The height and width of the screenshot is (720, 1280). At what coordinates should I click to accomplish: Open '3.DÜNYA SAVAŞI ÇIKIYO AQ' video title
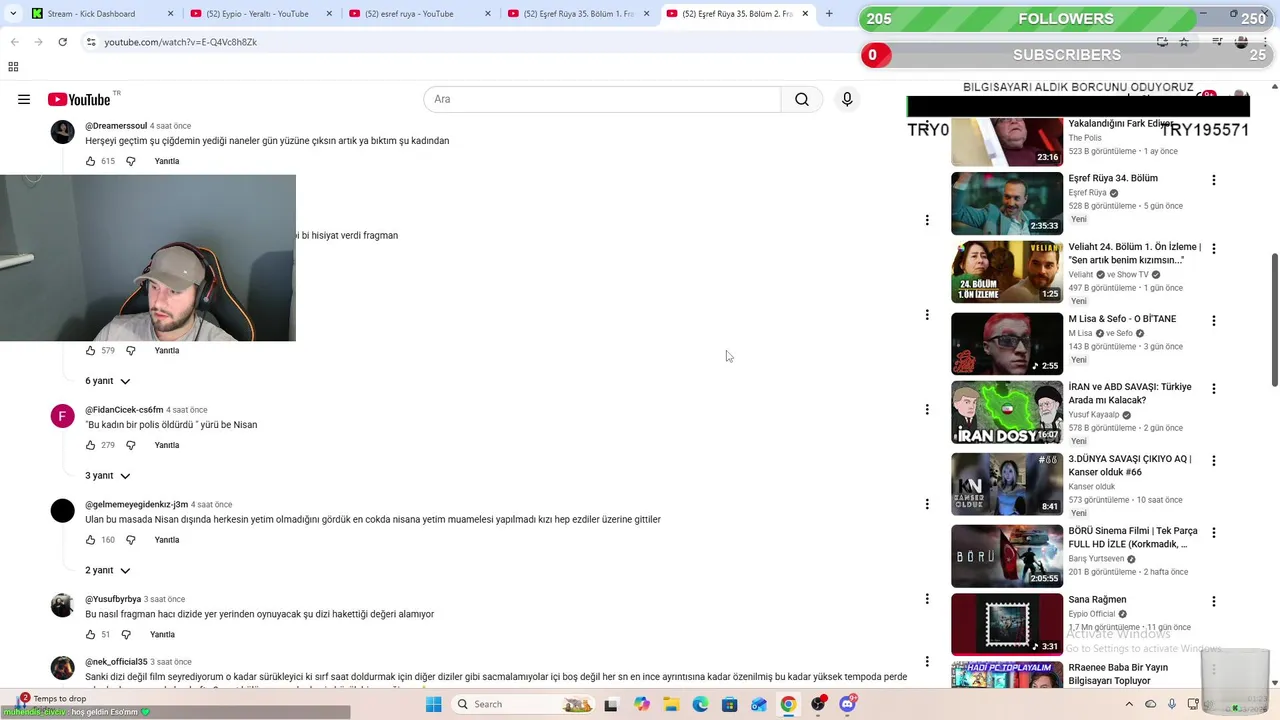pos(1130,465)
